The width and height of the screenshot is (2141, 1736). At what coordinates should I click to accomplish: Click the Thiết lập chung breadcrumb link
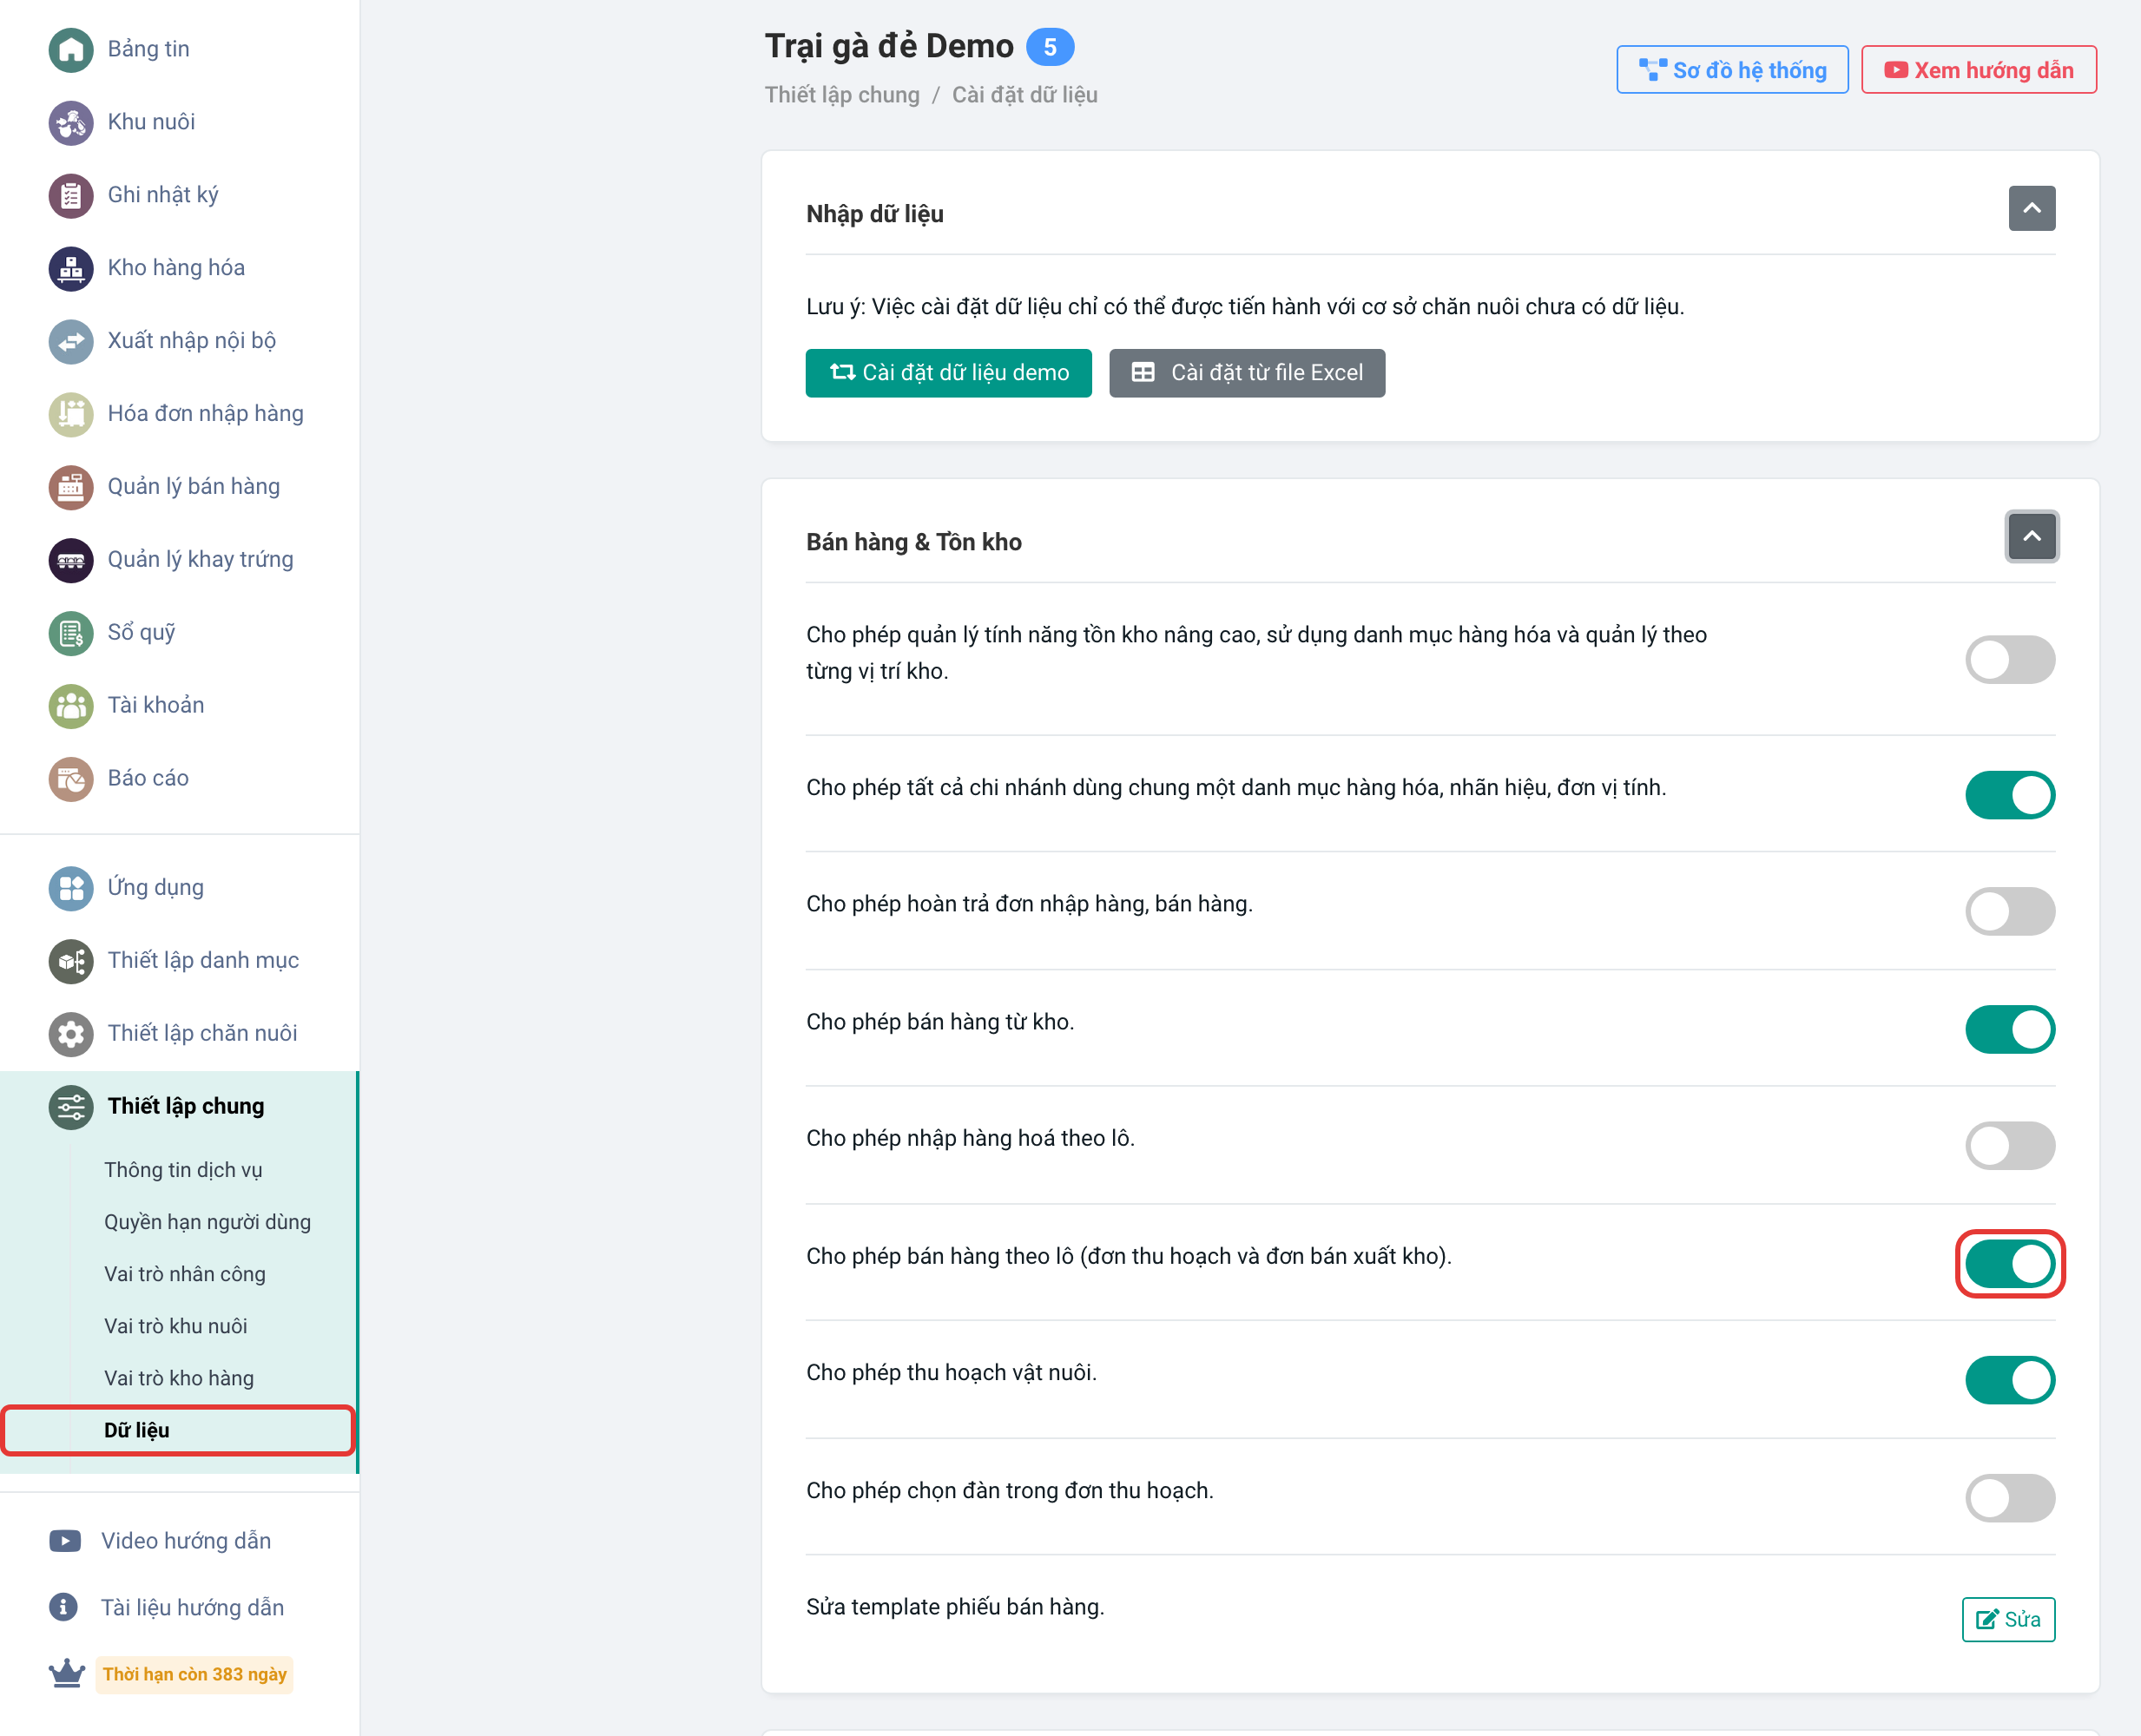842,95
